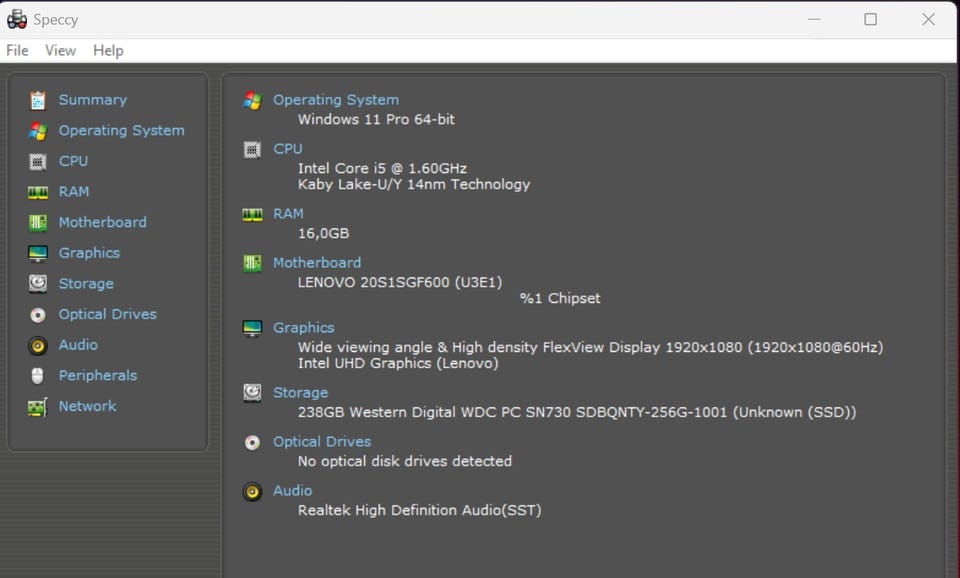Click 'Realtek High Definition Audio(SST)' text

coord(419,510)
